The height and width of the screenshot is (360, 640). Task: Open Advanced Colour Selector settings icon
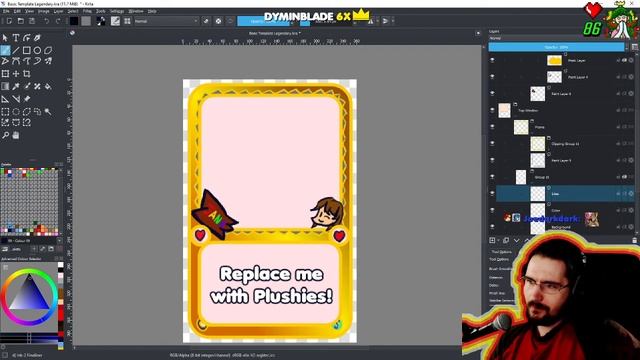click(5, 267)
